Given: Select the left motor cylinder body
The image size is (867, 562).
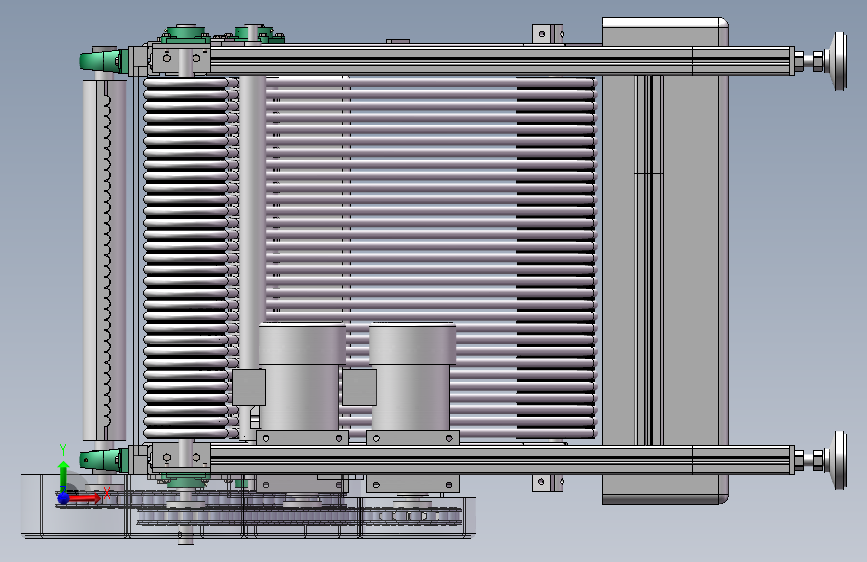Looking at the screenshot, I should [302, 377].
